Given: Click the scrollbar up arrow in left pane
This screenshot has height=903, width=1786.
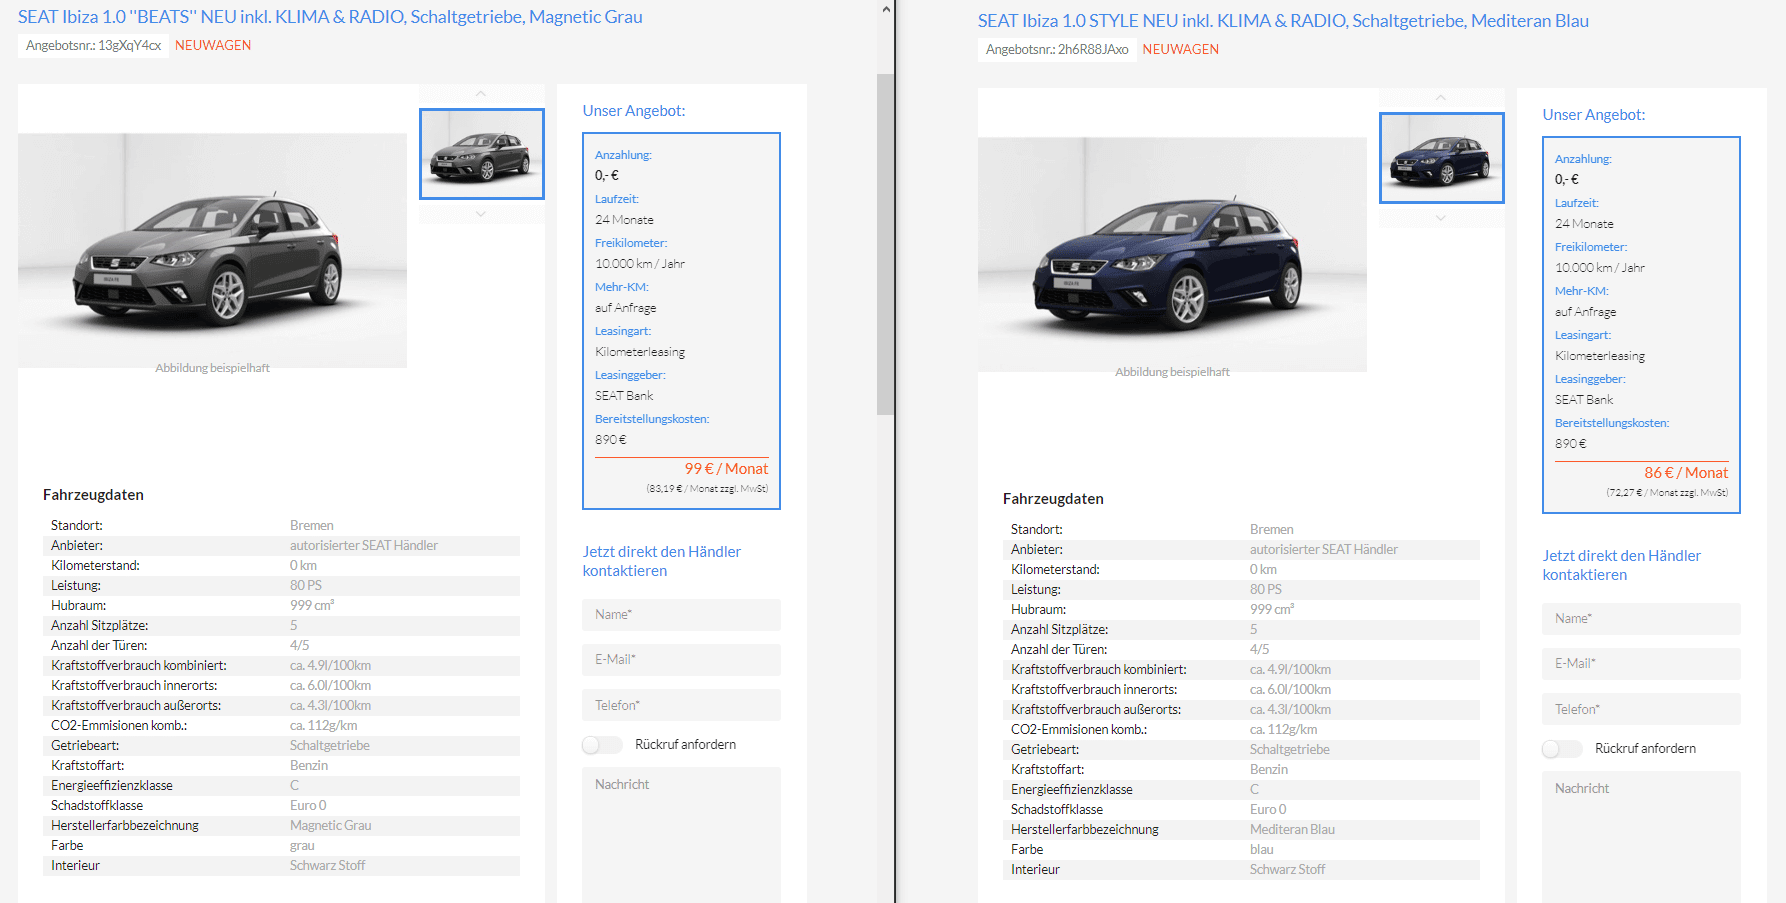Looking at the screenshot, I should (x=885, y=9).
